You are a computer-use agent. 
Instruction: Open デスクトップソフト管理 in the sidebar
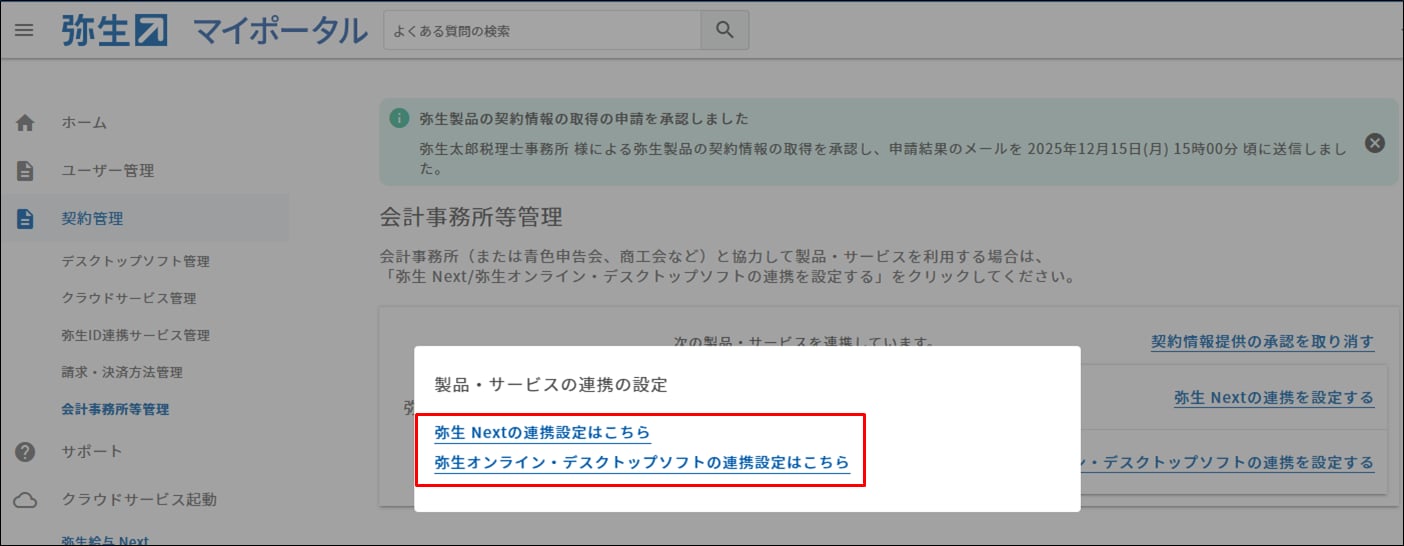point(135,262)
